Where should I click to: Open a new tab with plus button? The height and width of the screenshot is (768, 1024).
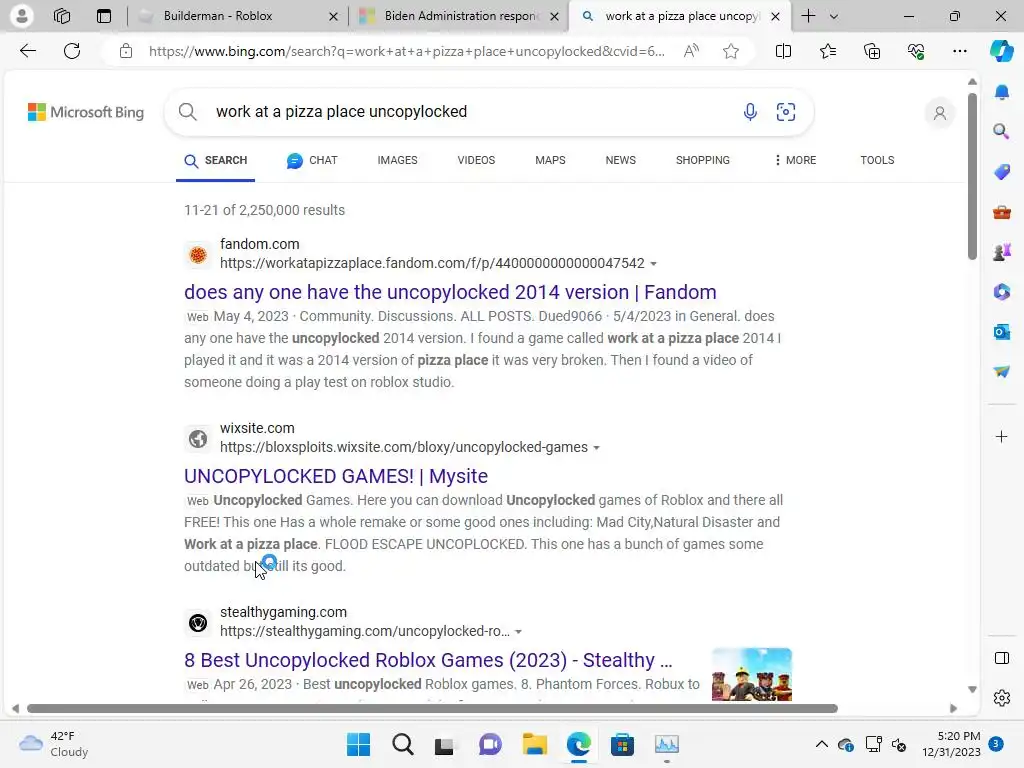pos(808,16)
